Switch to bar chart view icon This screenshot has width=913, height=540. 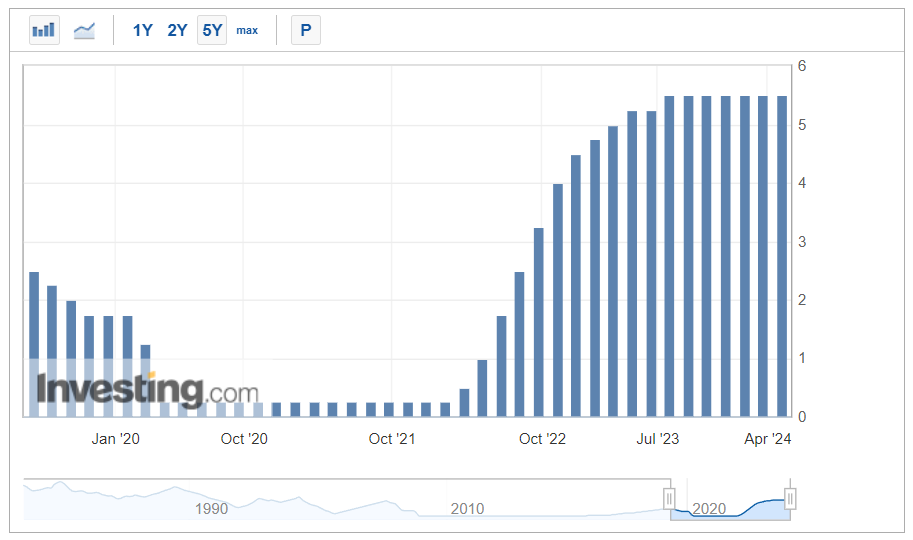[44, 30]
